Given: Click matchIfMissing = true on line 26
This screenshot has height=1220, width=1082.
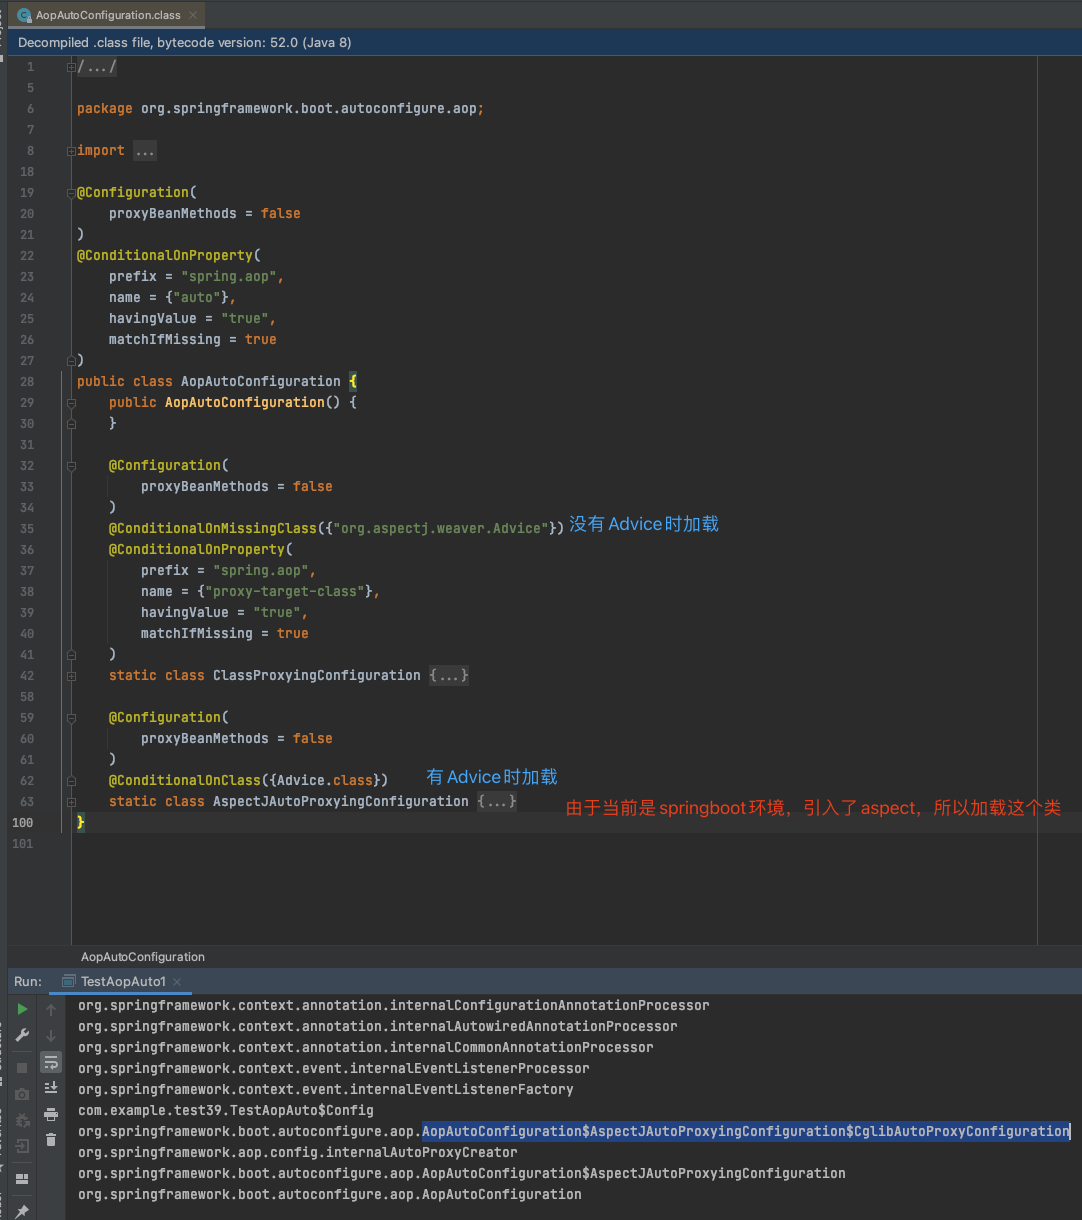Looking at the screenshot, I should tap(193, 340).
